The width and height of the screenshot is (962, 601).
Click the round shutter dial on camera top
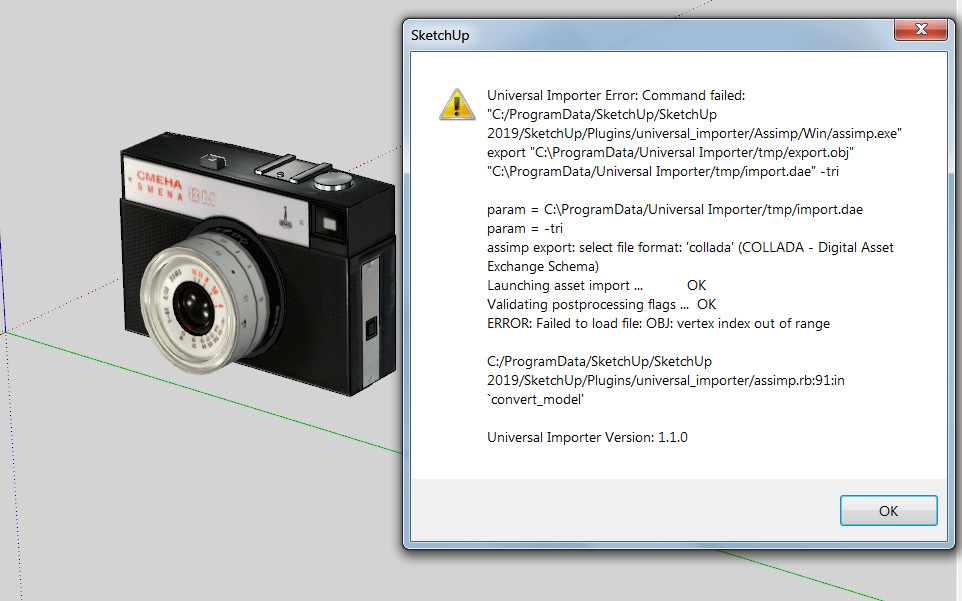(x=333, y=181)
